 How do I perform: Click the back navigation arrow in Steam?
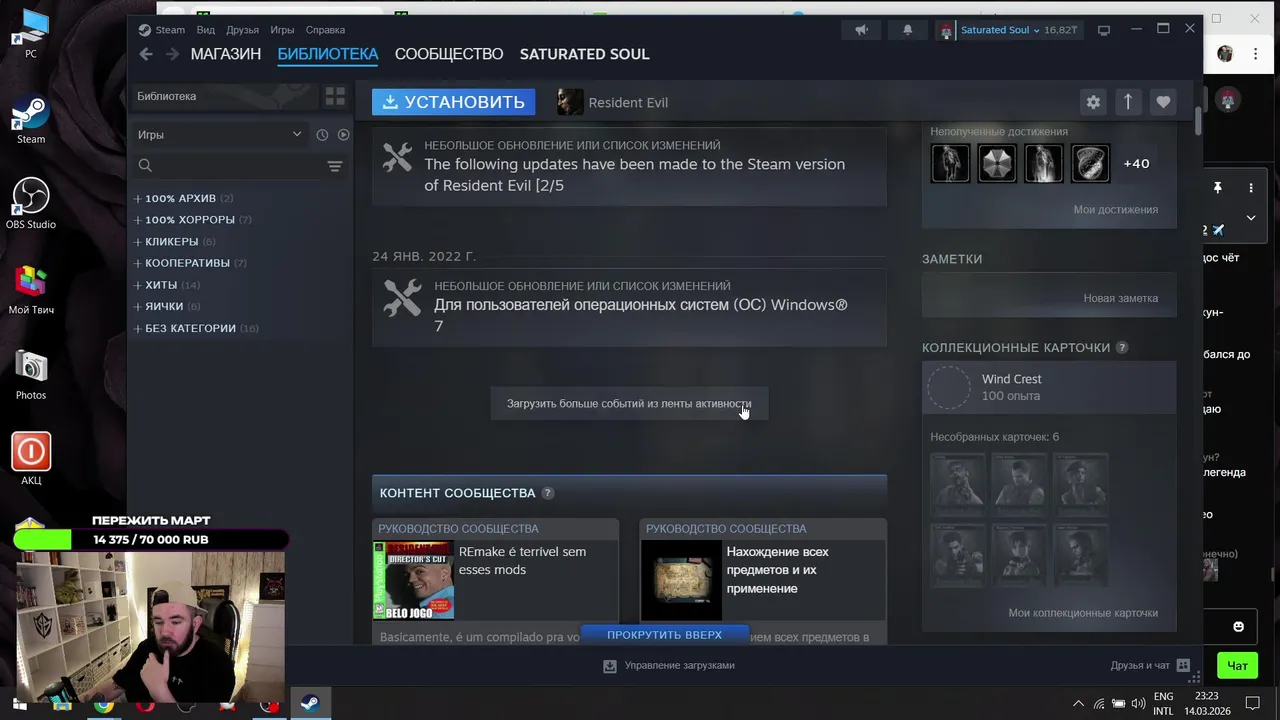pyautogui.click(x=146, y=54)
